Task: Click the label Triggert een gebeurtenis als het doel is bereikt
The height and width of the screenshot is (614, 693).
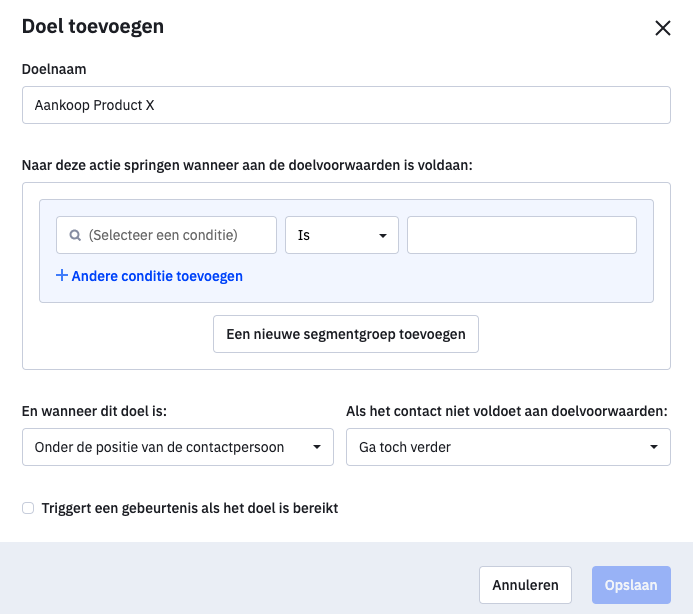Action: [x=190, y=508]
